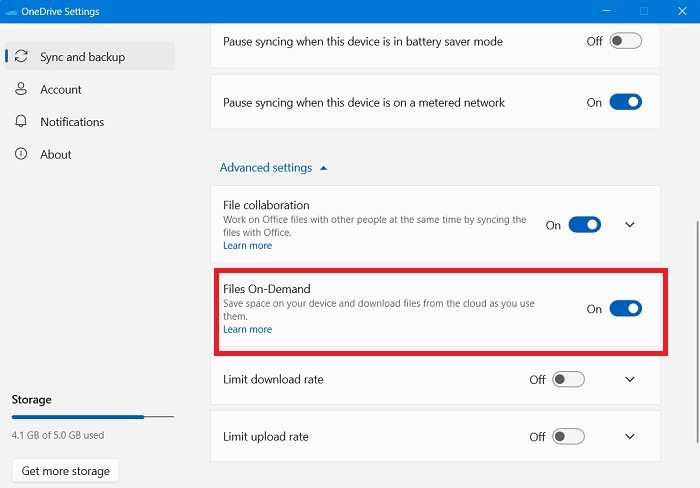Turn off File collaboration toggle

[584, 225]
